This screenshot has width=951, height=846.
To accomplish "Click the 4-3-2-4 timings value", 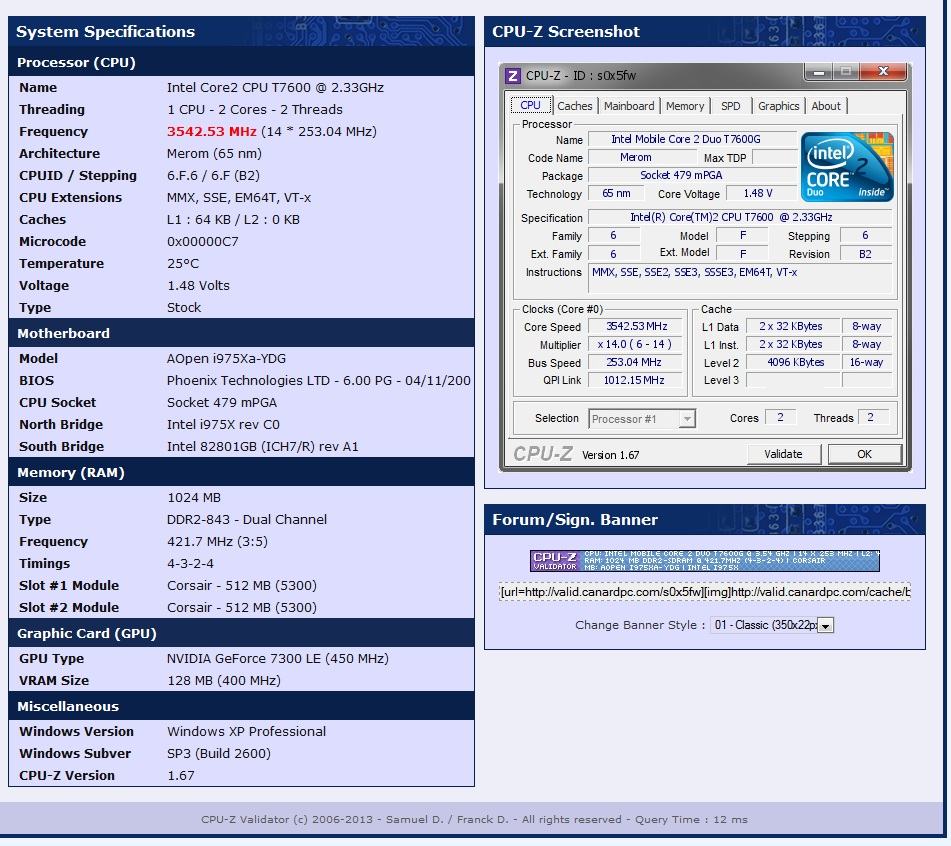I will point(190,563).
